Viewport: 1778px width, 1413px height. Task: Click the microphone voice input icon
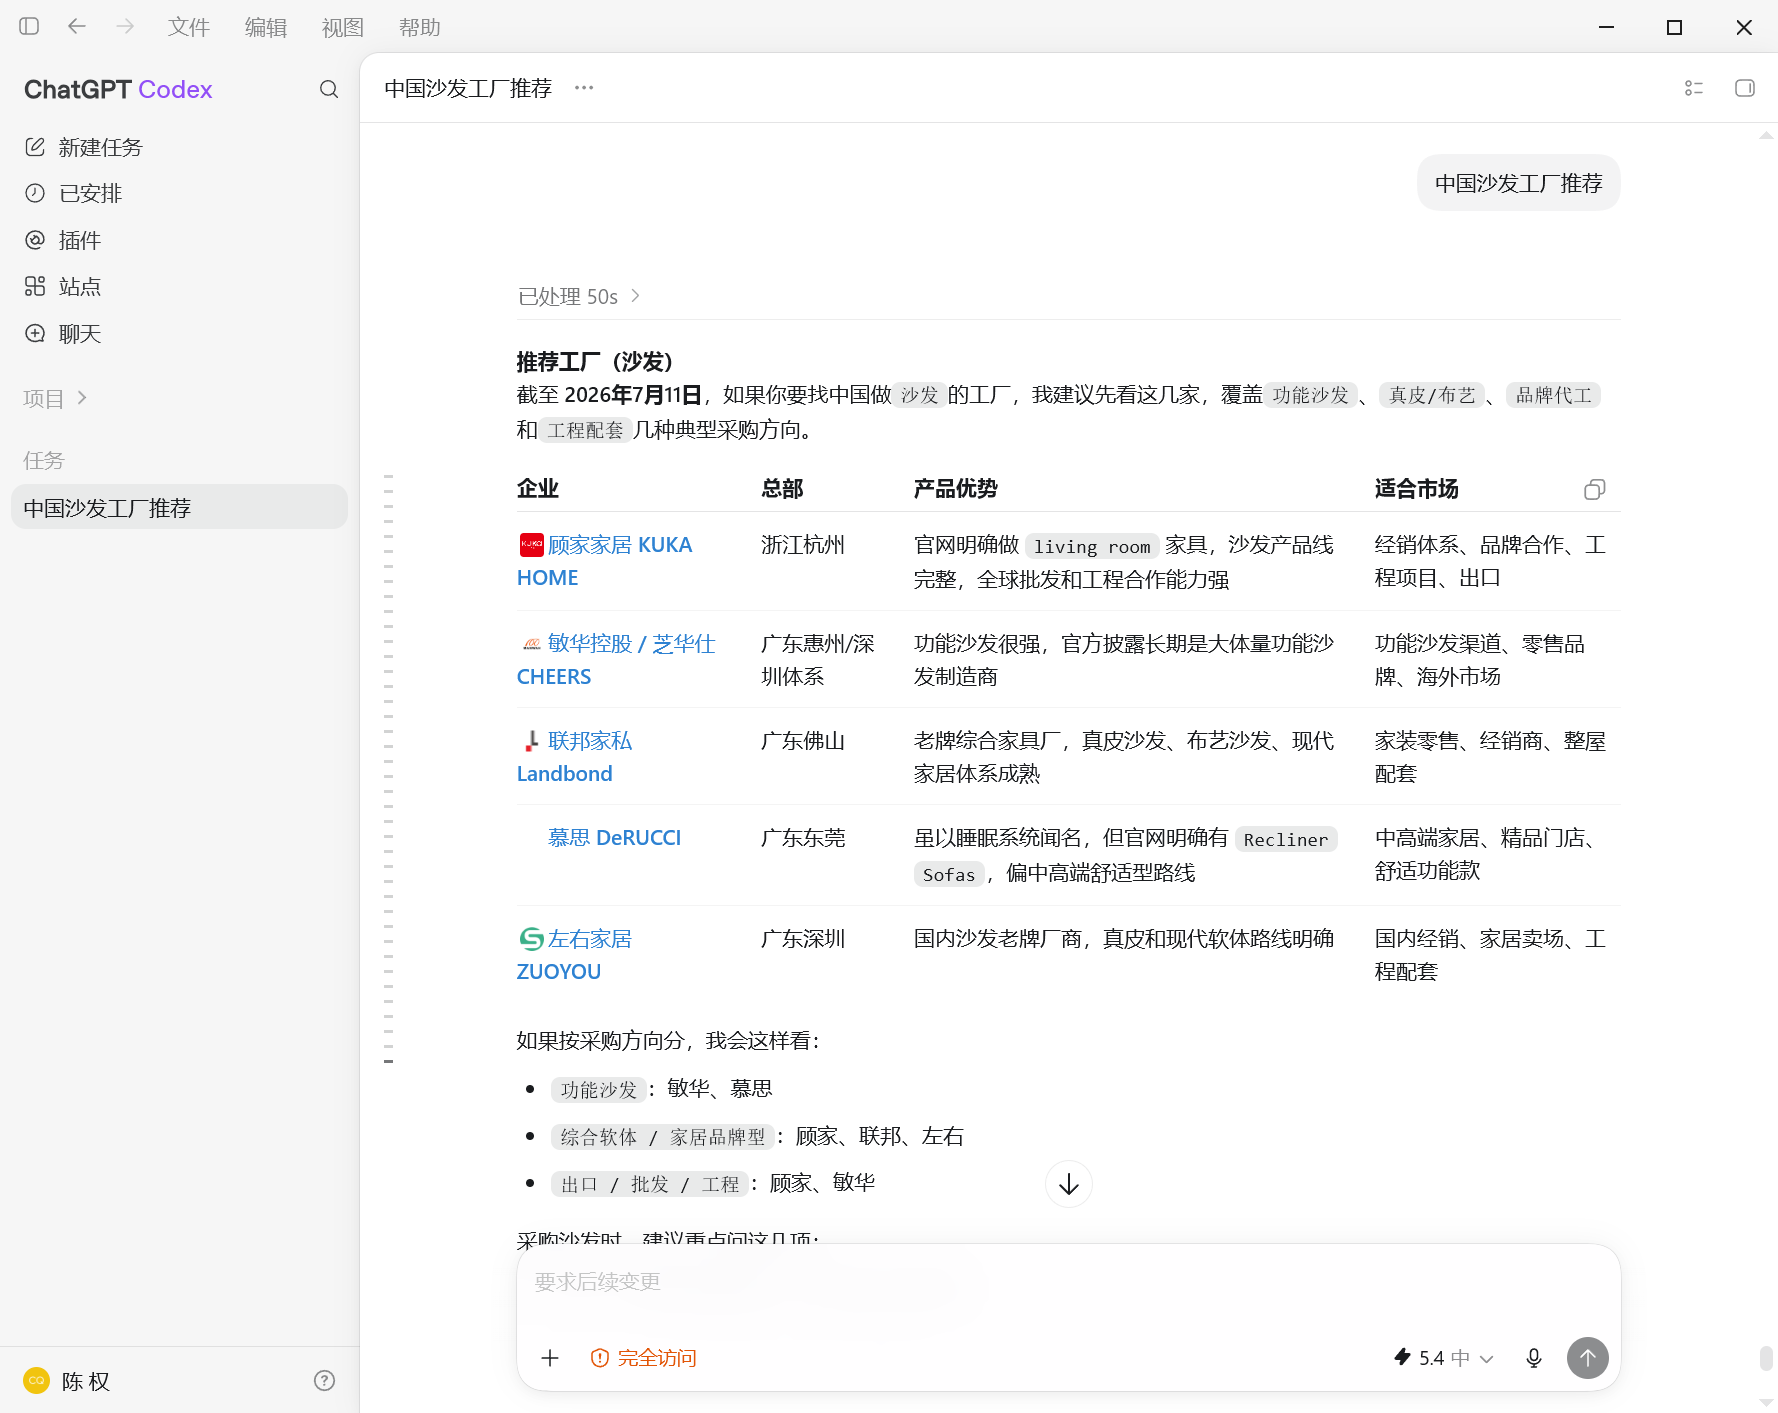1534,1357
